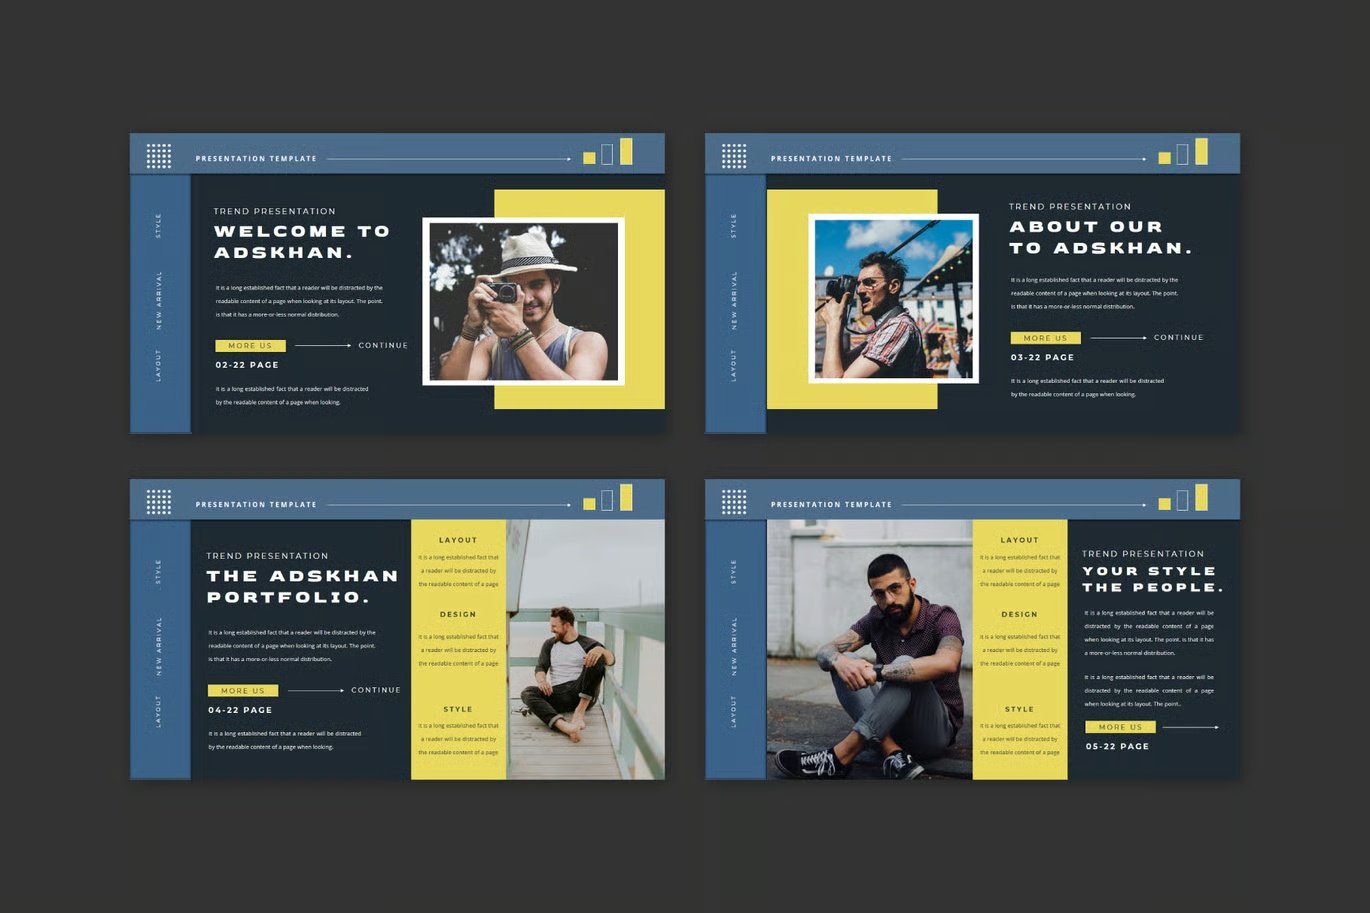Click the DESIGN heading on Portfolio slide yellow panel

(458, 615)
